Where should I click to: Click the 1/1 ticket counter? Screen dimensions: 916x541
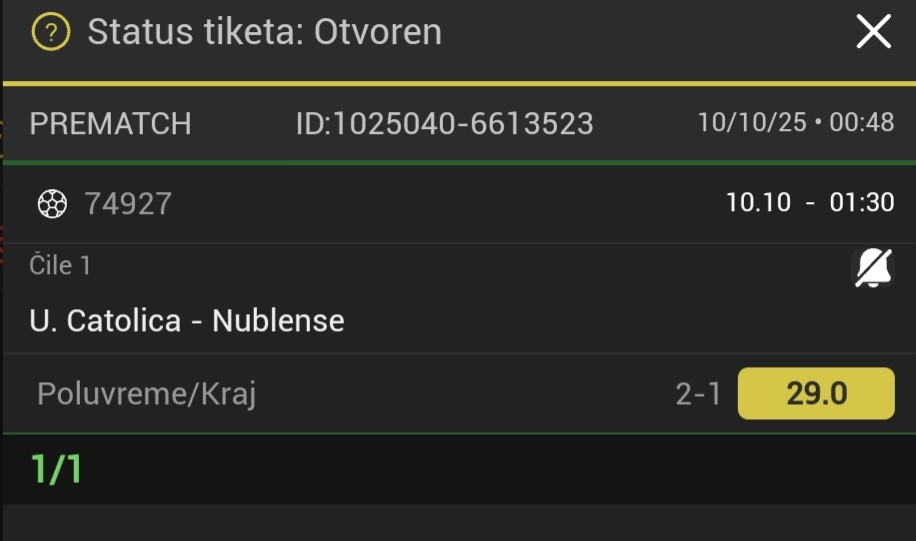click(x=56, y=469)
